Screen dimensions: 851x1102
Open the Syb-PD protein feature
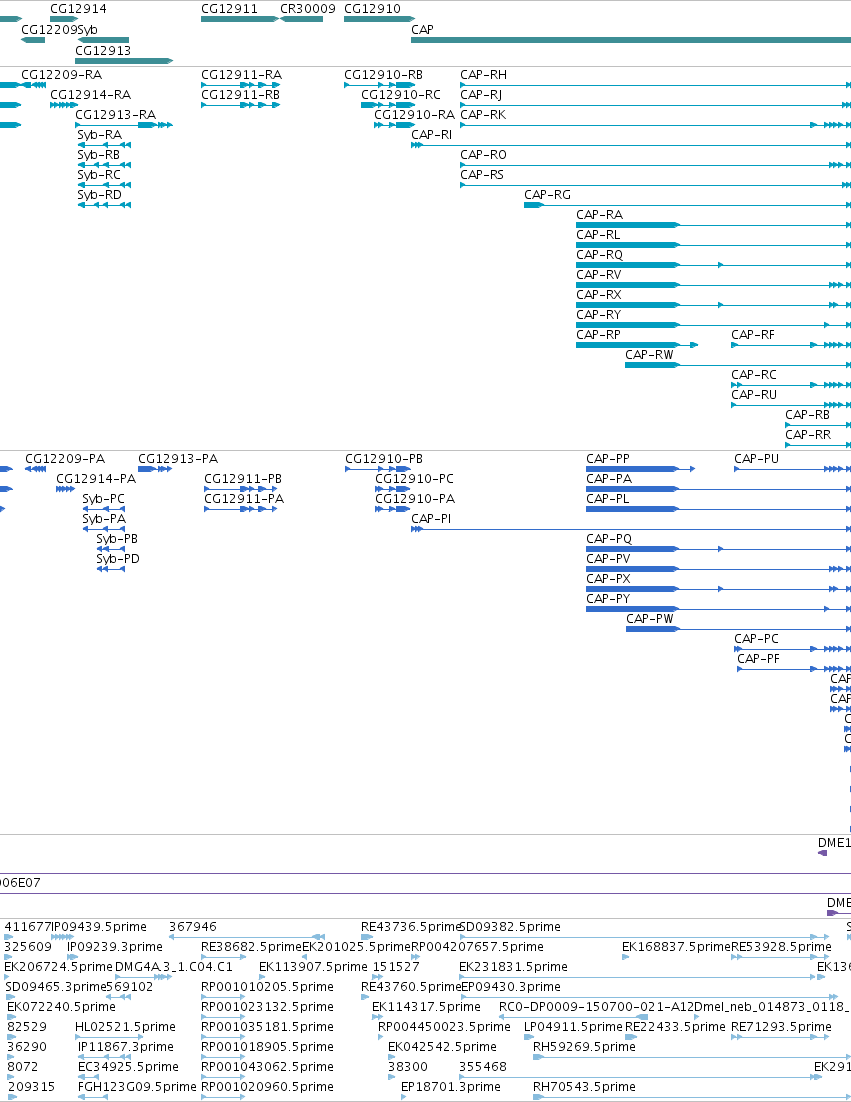click(117, 559)
